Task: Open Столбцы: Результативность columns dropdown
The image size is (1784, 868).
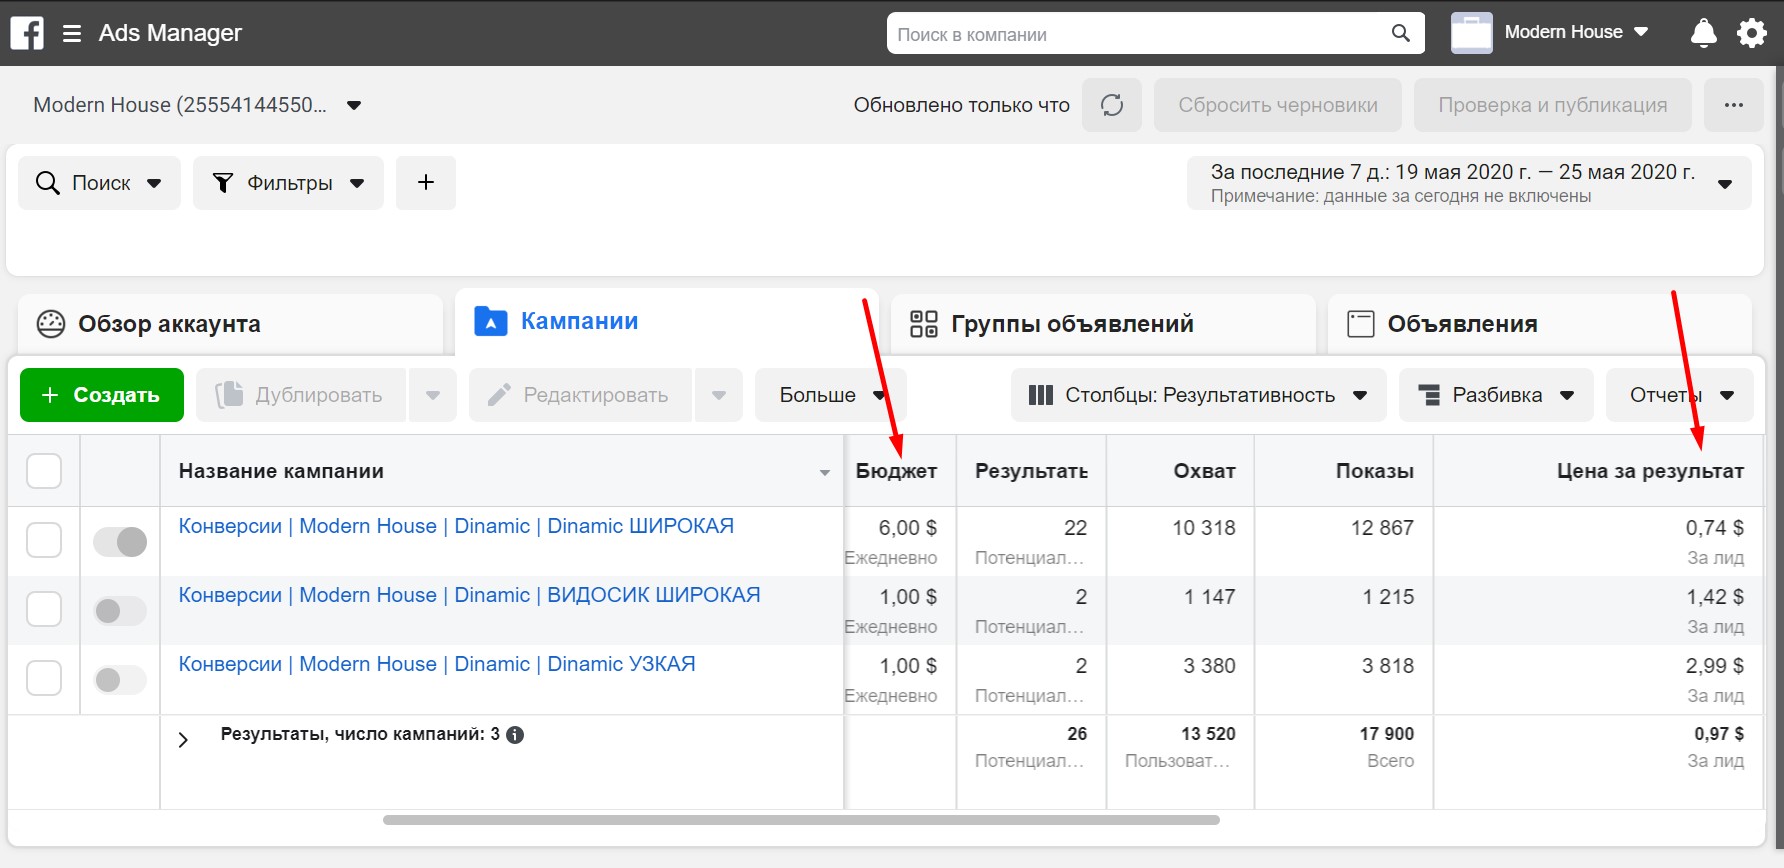Action: coord(1199,395)
